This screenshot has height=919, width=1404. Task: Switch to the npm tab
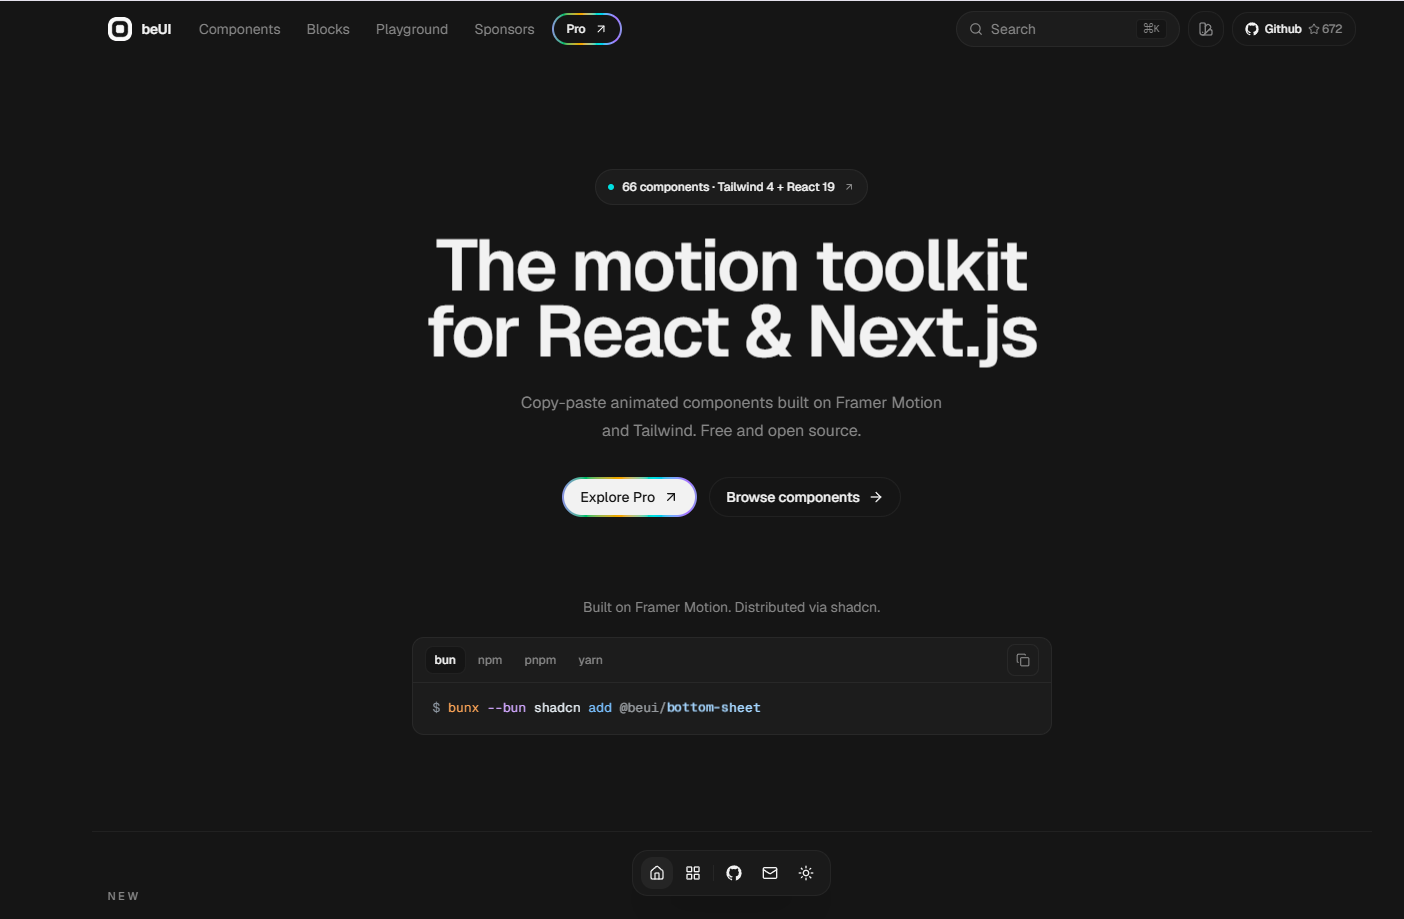tap(490, 660)
